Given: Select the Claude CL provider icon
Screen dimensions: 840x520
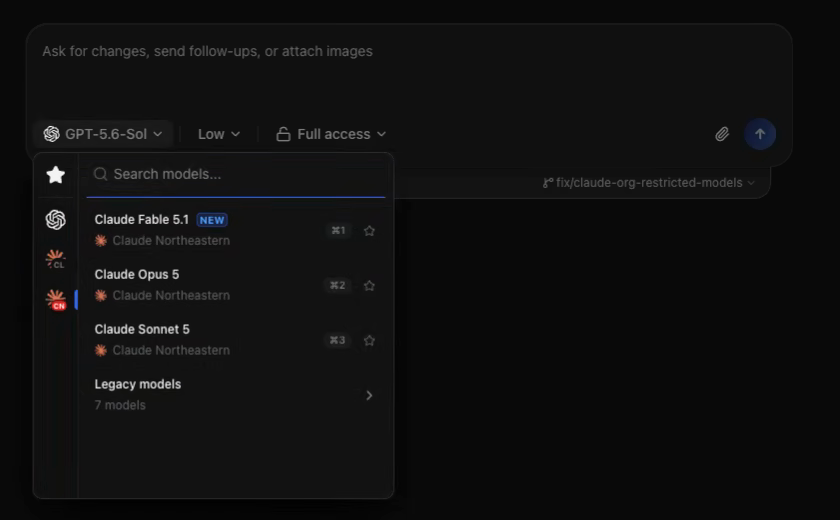Looking at the screenshot, I should 56,259.
